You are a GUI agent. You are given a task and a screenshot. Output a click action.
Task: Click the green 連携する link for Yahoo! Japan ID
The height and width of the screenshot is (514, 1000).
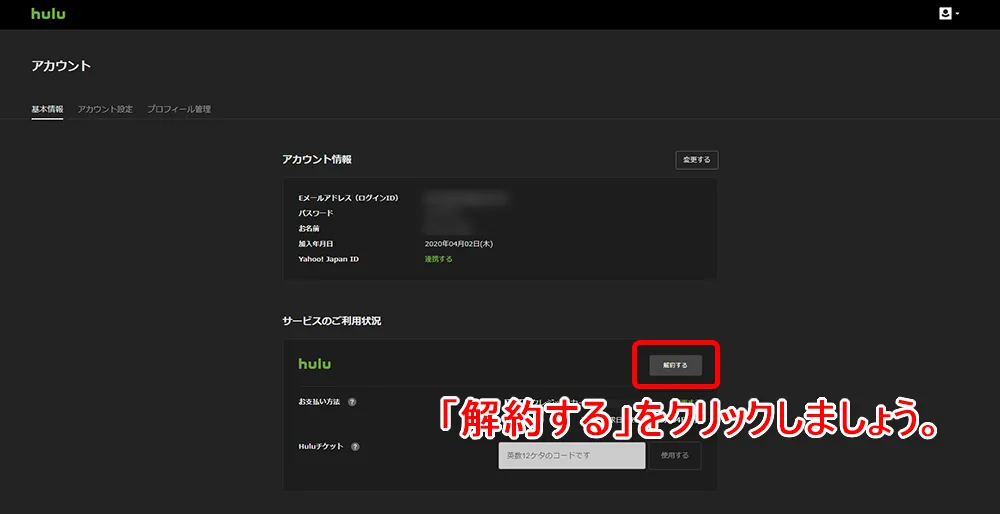pyautogui.click(x=438, y=259)
